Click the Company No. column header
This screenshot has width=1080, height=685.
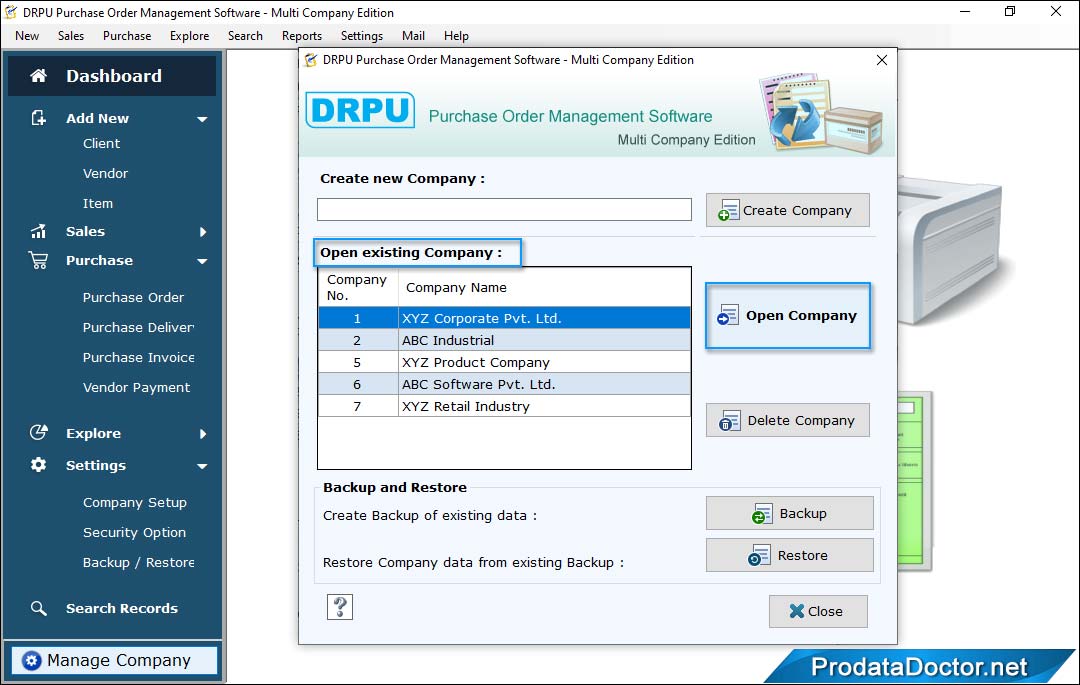point(358,287)
